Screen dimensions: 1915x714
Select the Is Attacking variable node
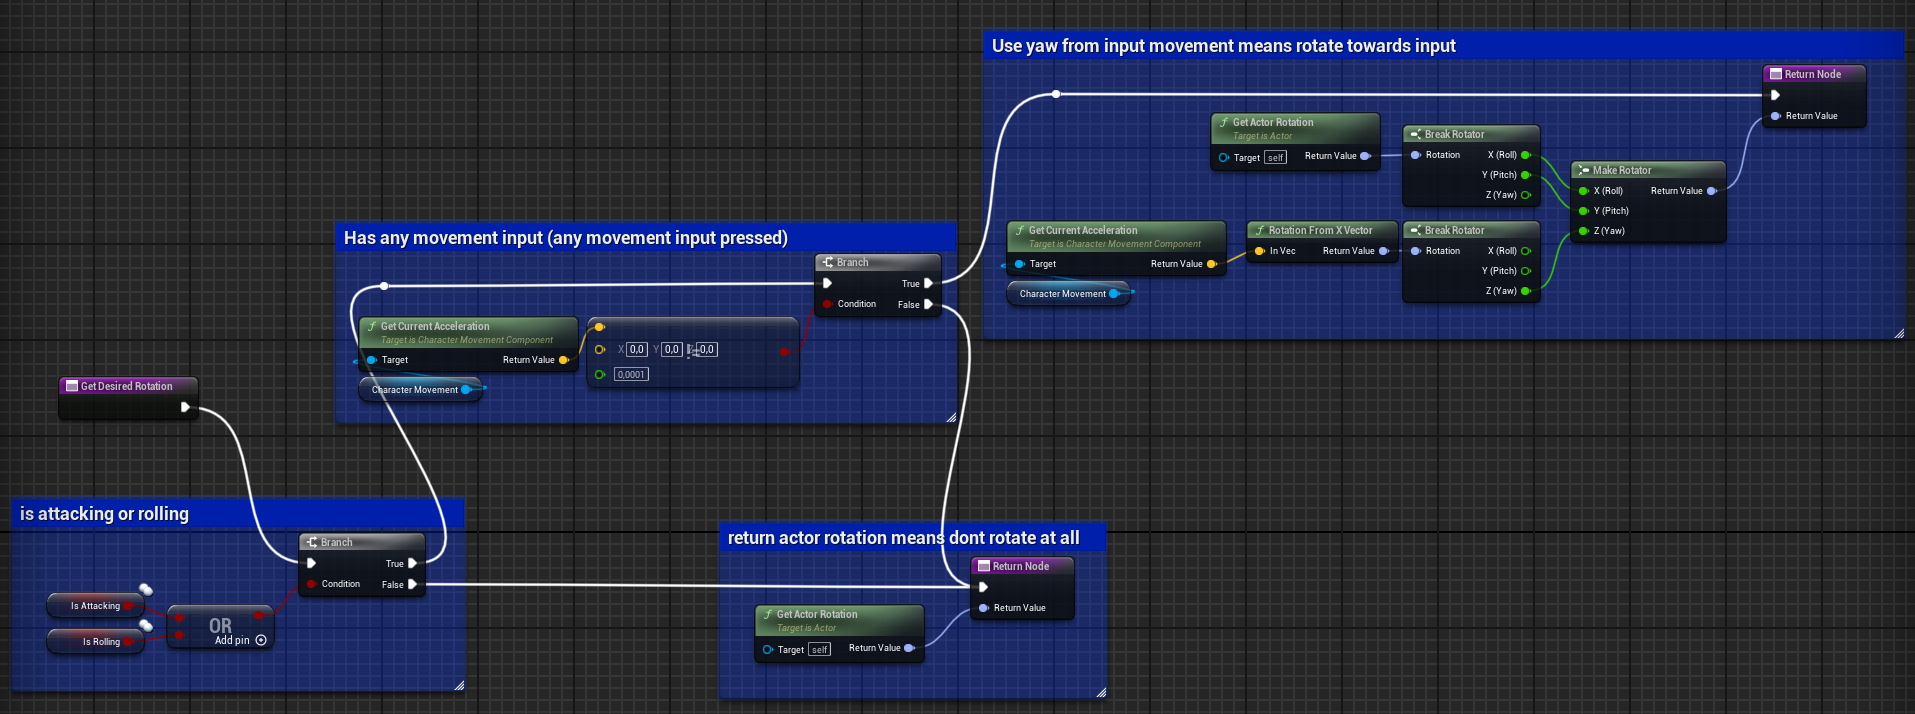pos(95,606)
